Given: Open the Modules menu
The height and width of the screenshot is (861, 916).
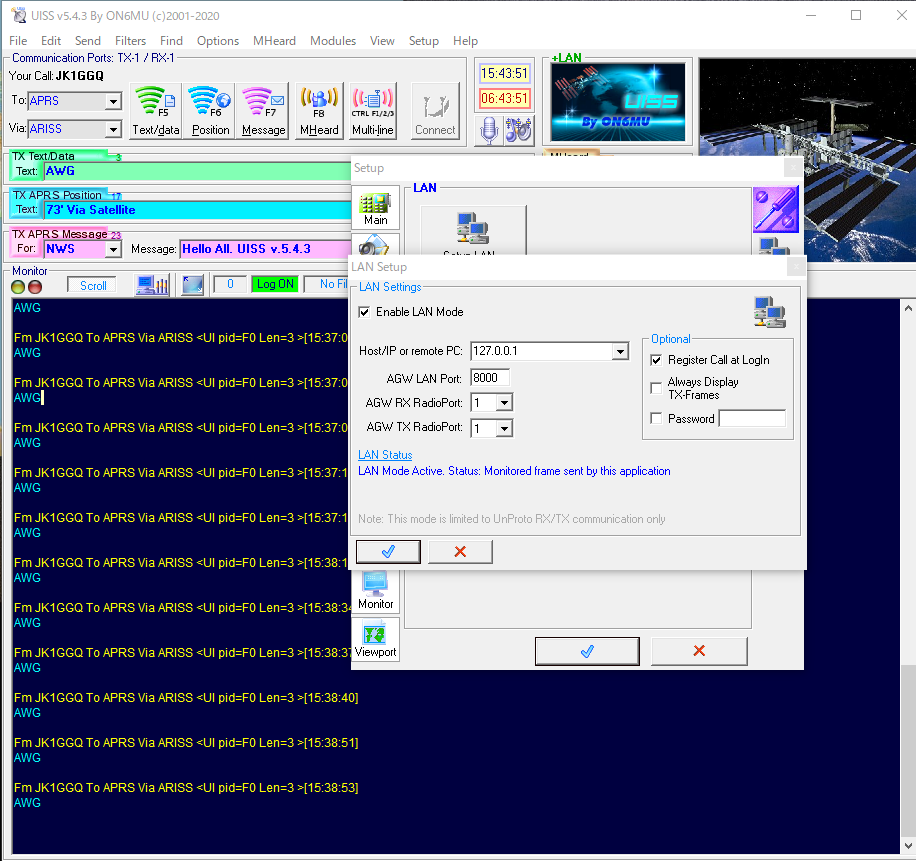Looking at the screenshot, I should [332, 41].
